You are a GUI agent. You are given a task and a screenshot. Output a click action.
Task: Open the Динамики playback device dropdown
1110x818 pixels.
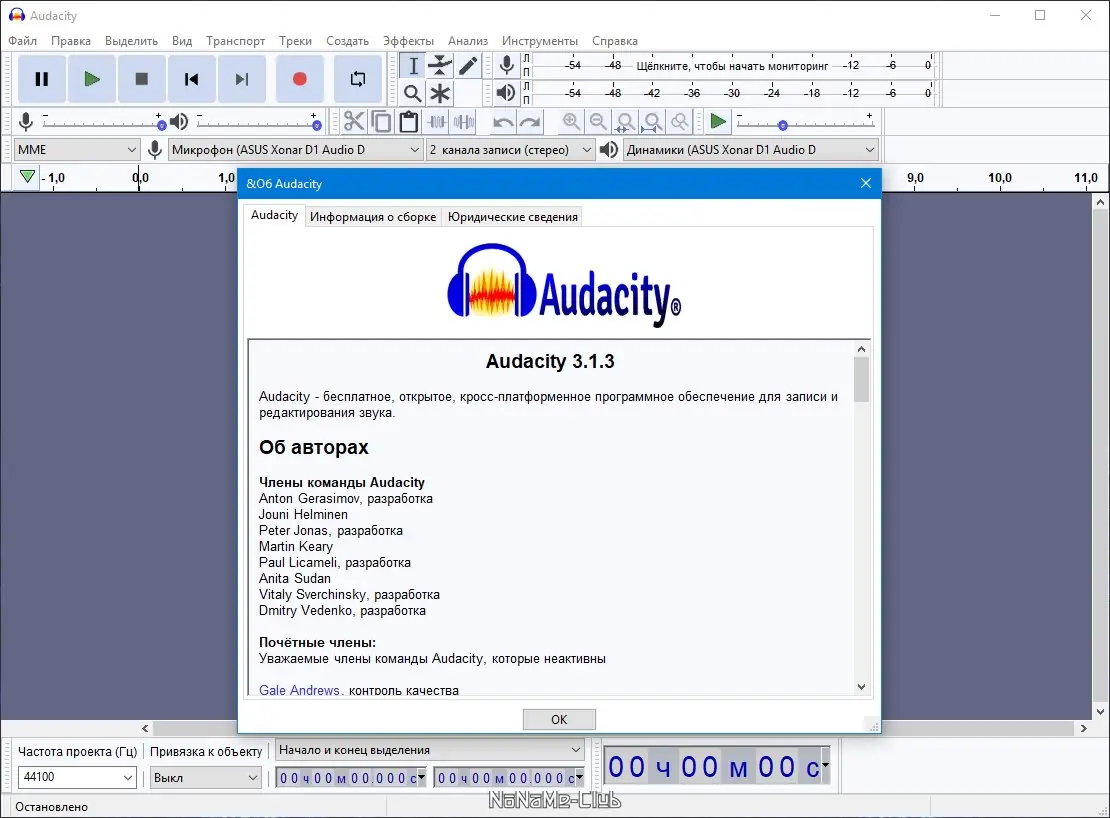pyautogui.click(x=750, y=149)
